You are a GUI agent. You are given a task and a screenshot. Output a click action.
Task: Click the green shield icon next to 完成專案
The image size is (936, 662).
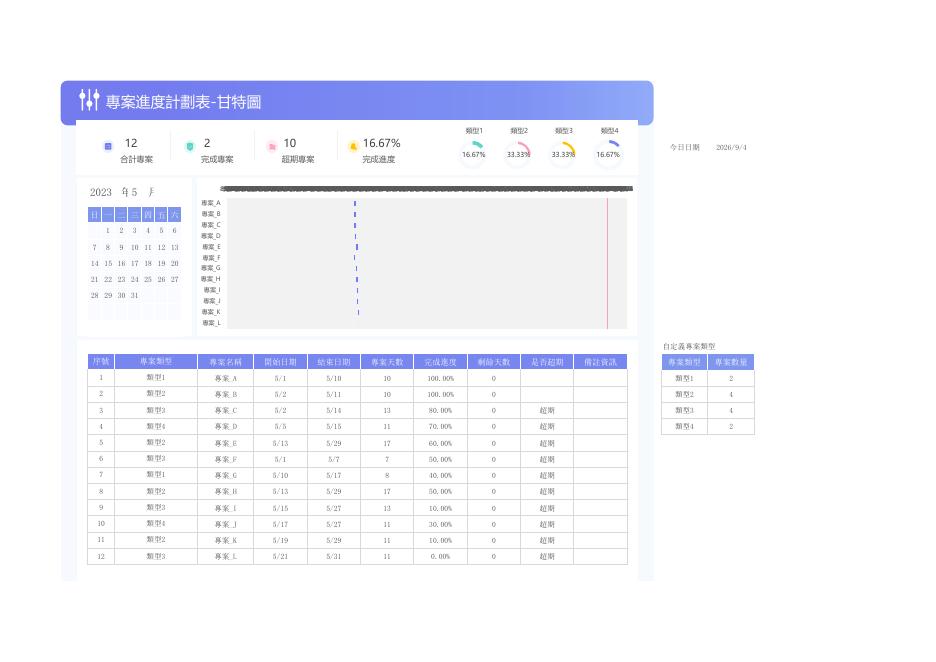point(190,146)
